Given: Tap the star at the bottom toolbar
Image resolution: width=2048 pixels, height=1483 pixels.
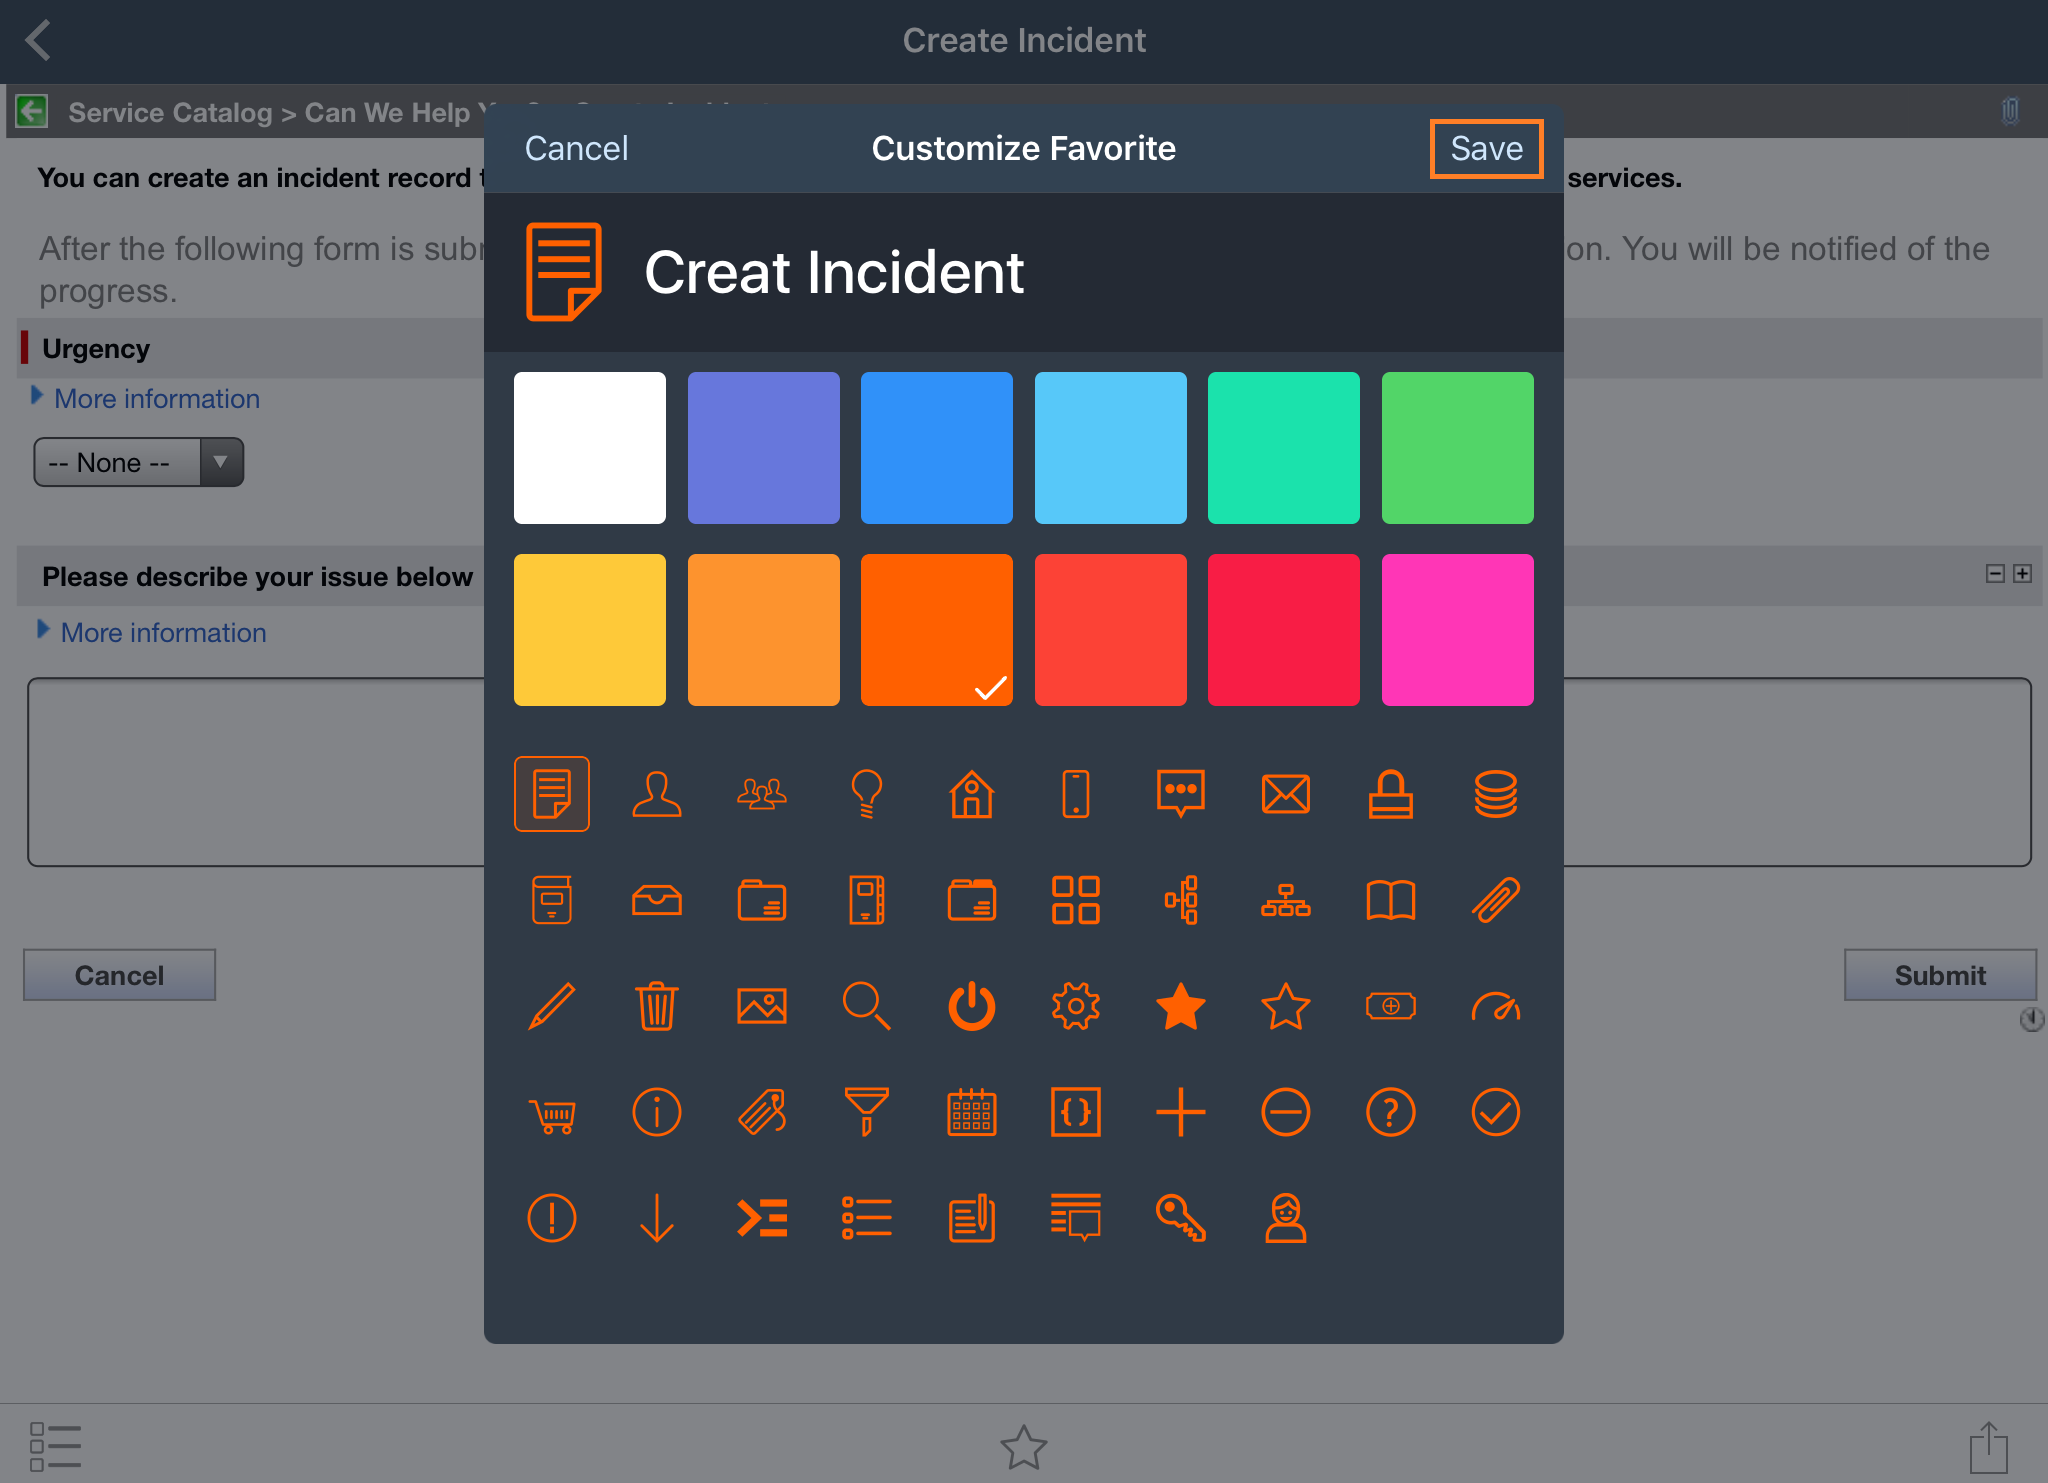Looking at the screenshot, I should click(1024, 1446).
